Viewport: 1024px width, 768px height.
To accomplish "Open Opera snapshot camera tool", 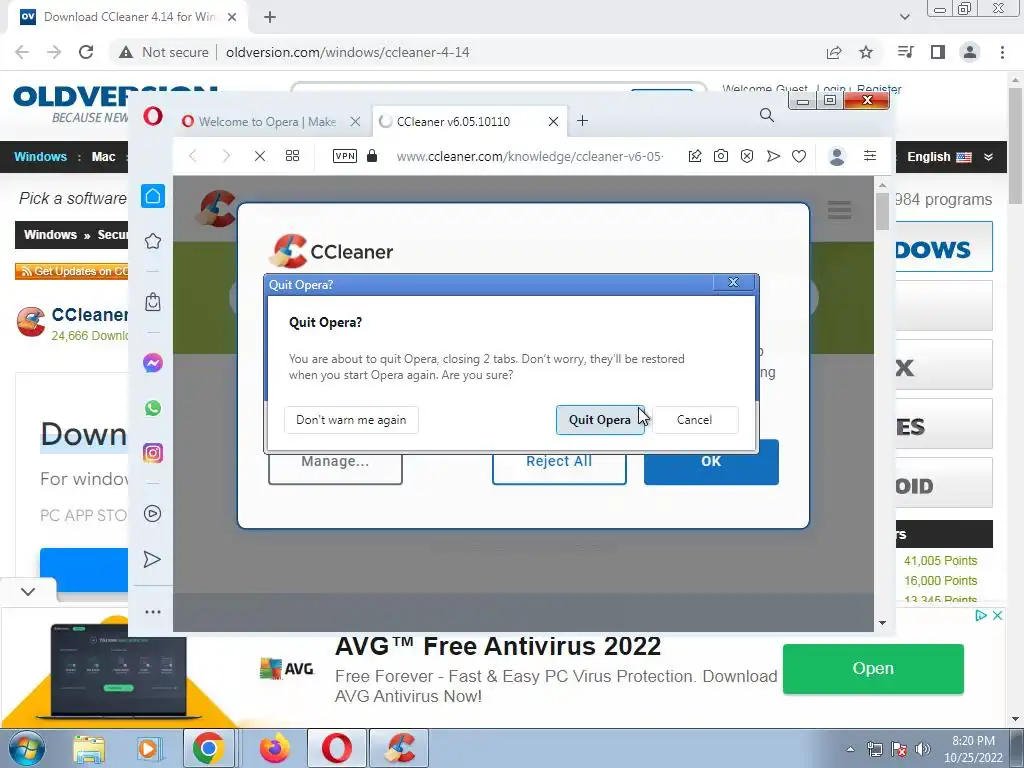I will pyautogui.click(x=721, y=156).
